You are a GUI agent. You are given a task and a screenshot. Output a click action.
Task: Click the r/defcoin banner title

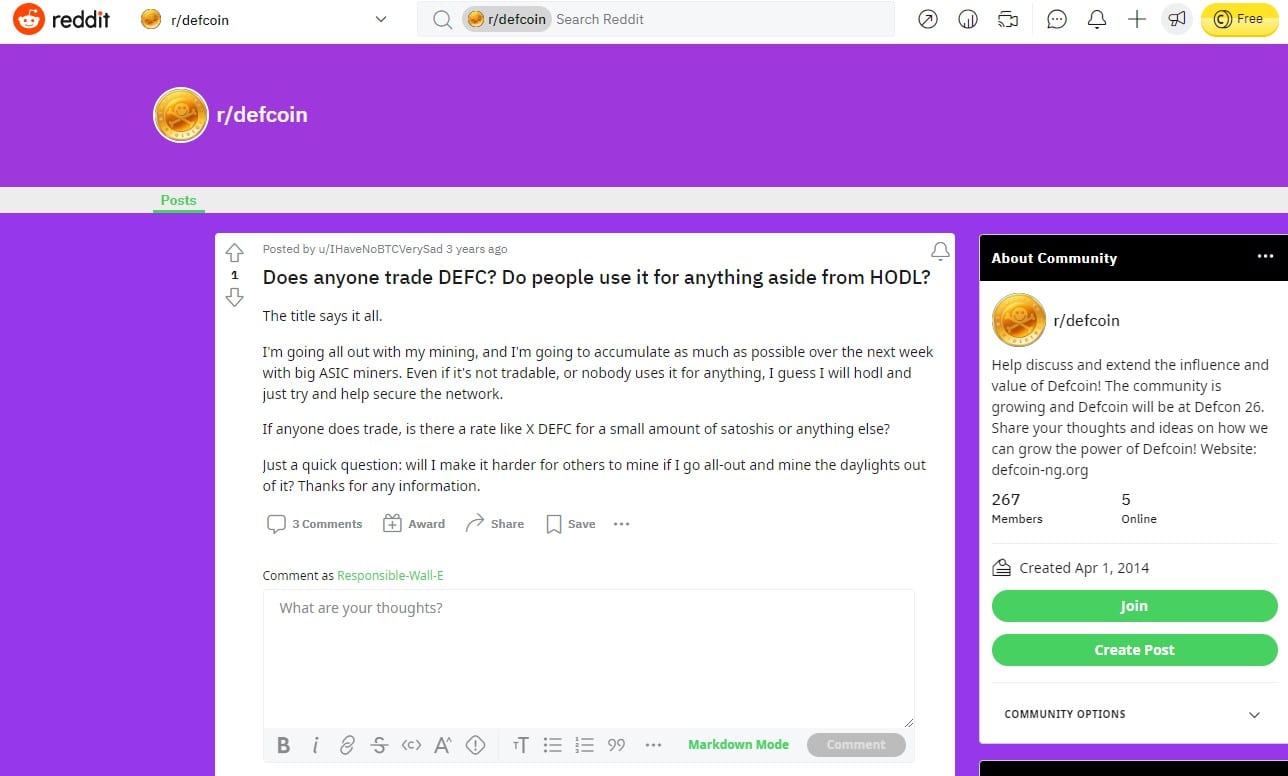[262, 115]
